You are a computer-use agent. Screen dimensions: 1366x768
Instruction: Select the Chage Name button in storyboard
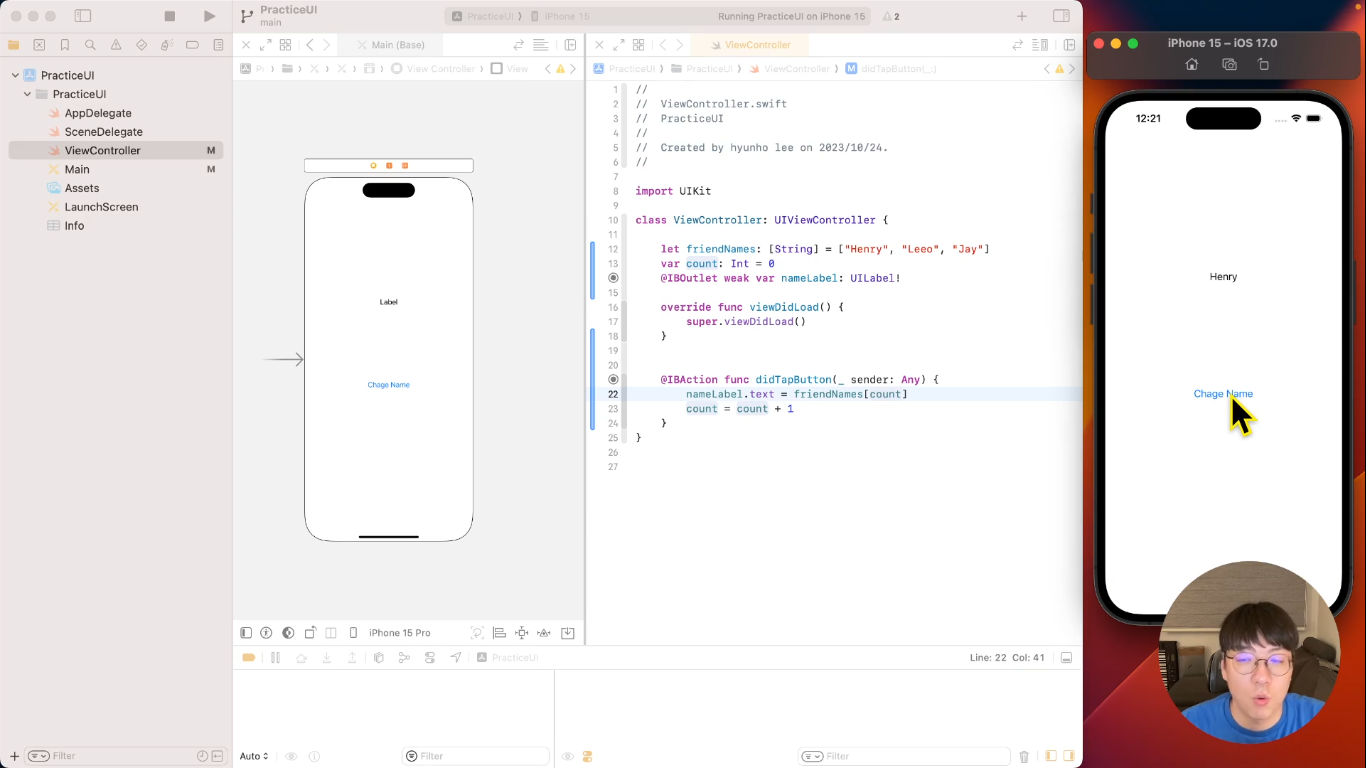388,385
